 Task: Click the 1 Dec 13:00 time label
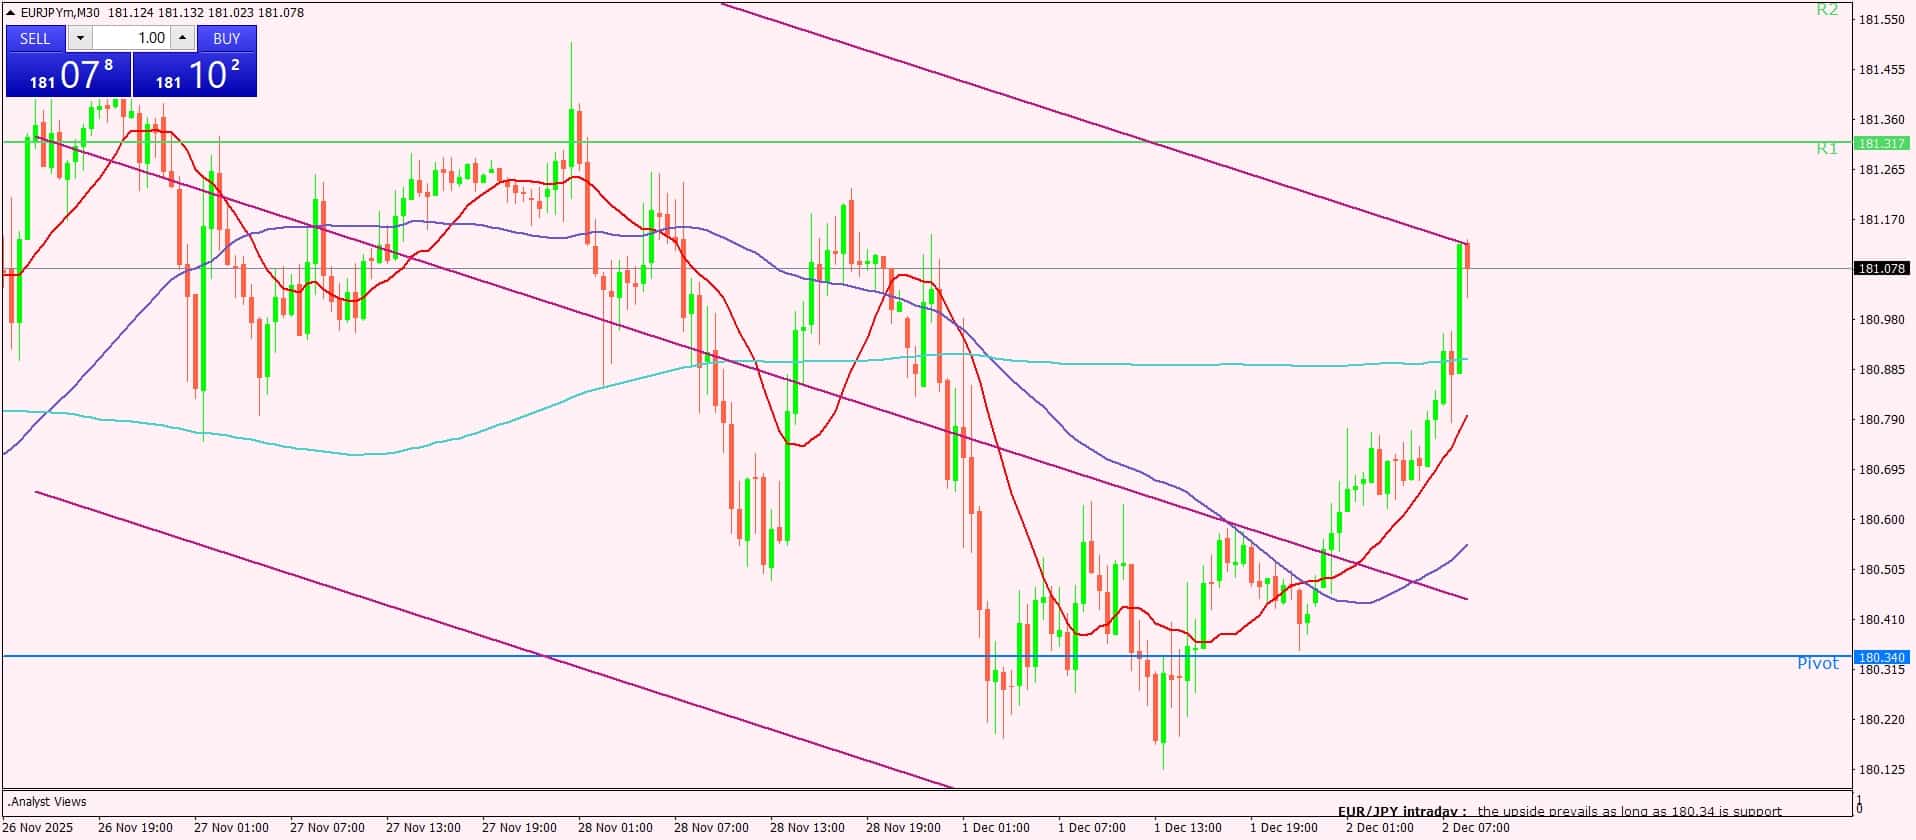(1187, 828)
